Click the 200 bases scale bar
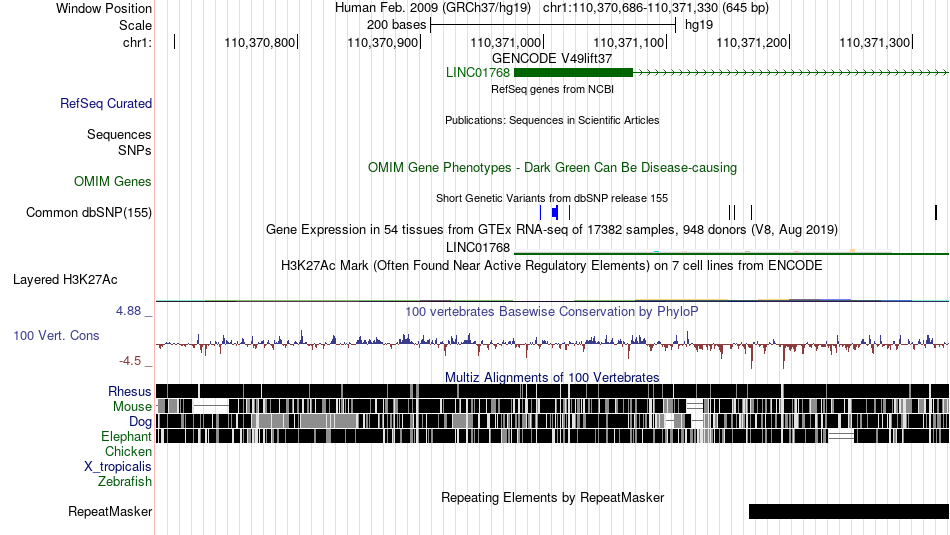 553,25
